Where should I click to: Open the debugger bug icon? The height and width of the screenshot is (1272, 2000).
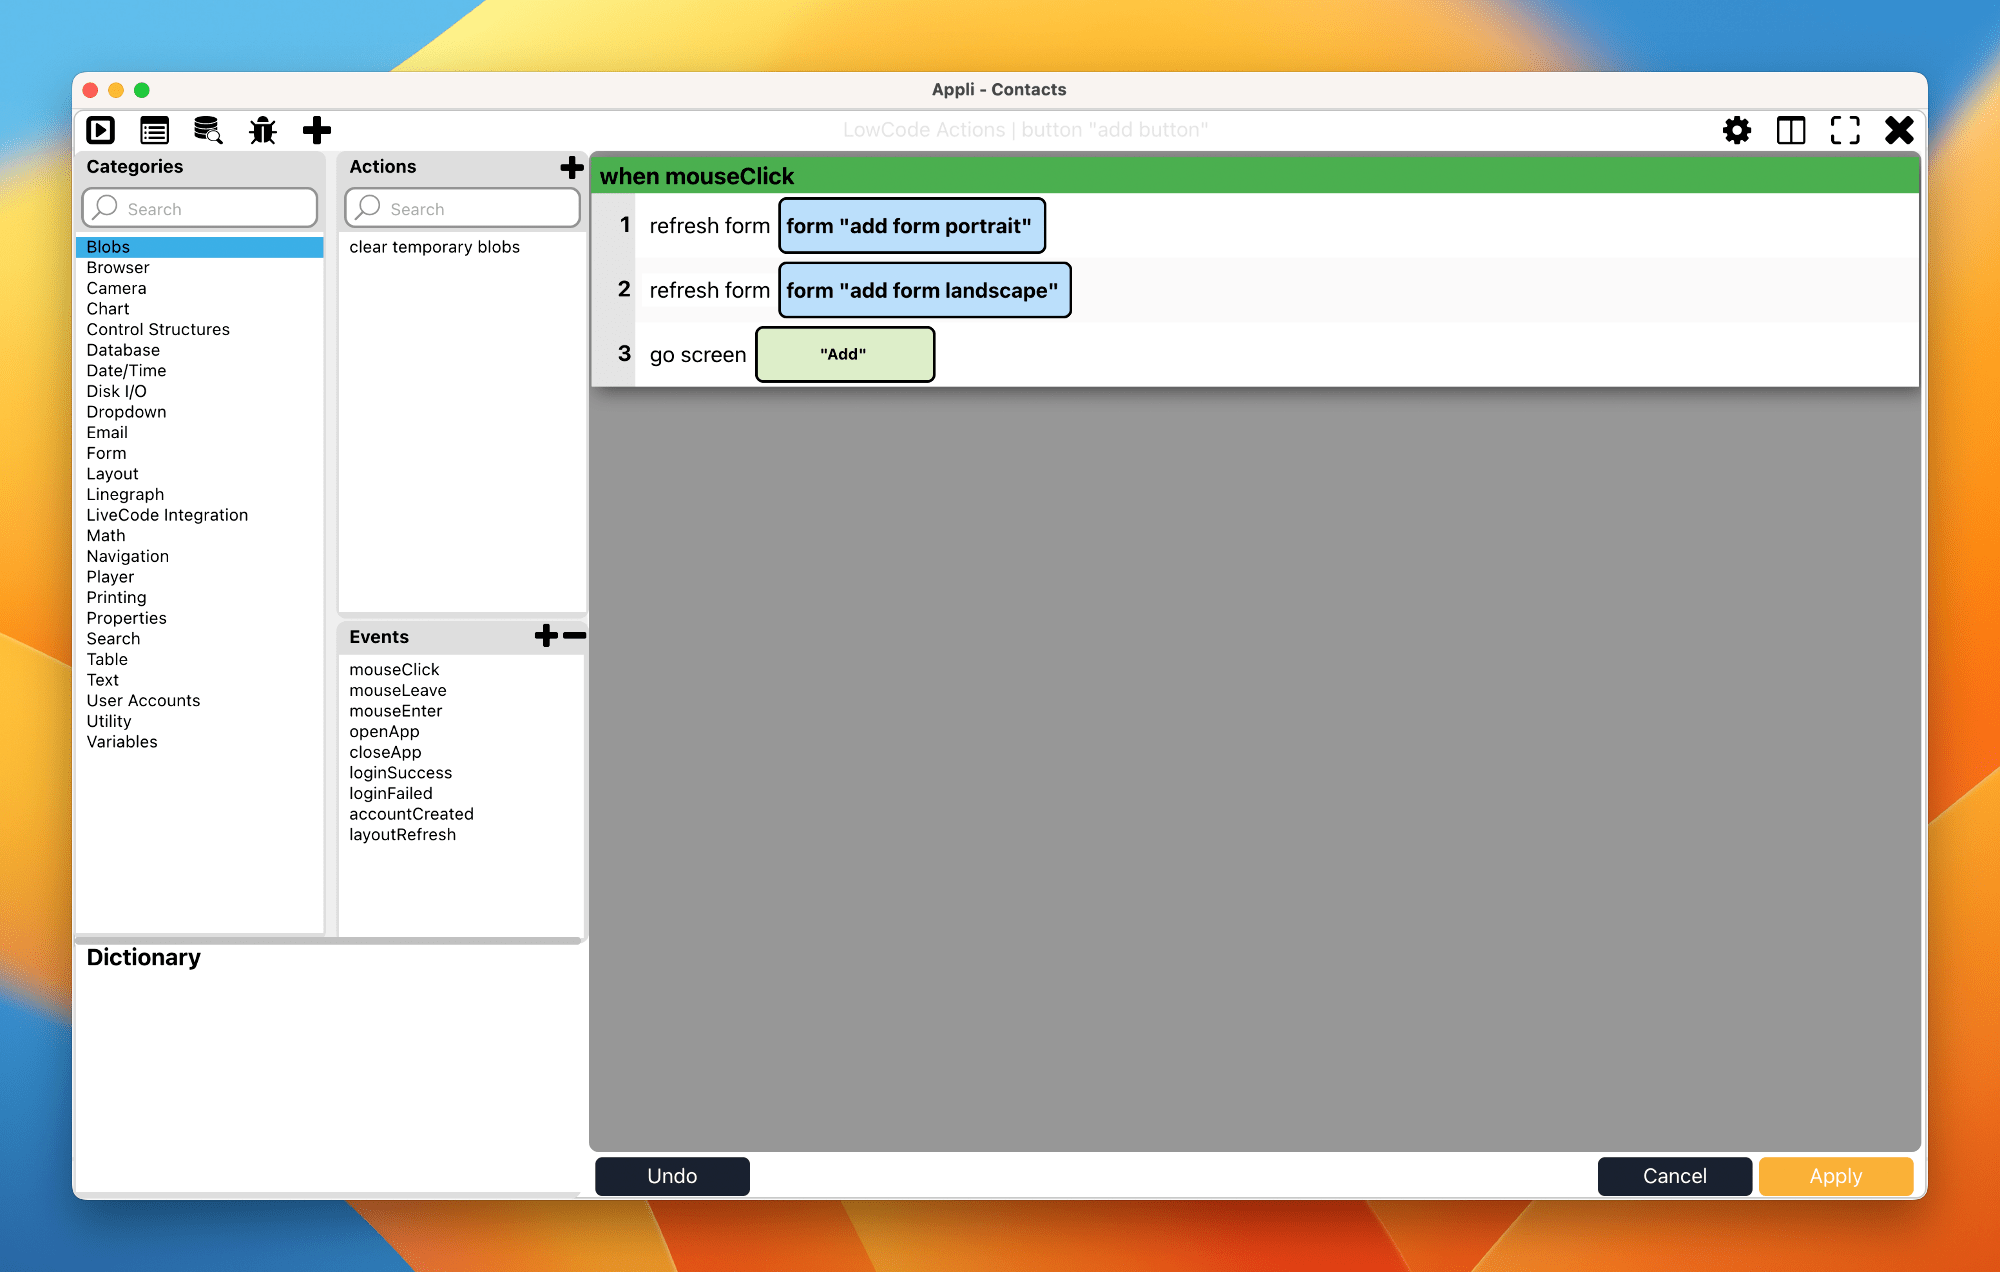[263, 130]
